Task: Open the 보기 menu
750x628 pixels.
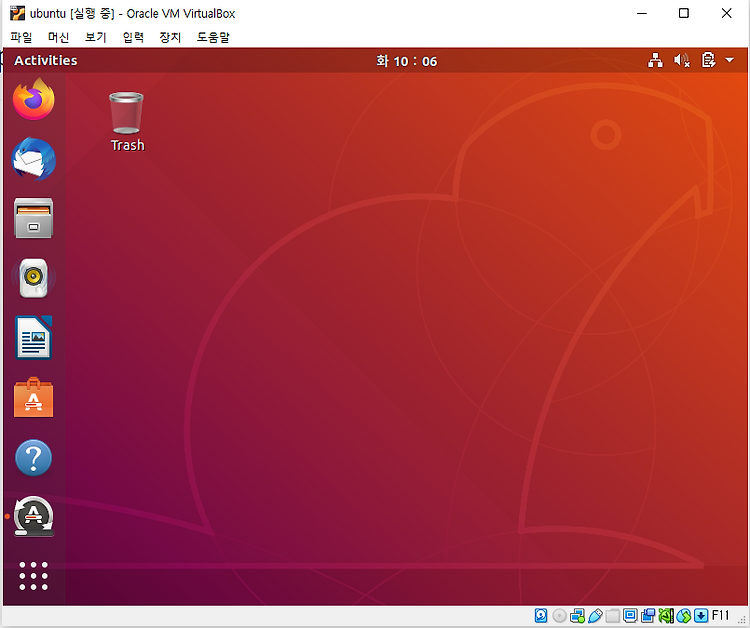Action: click(x=96, y=37)
